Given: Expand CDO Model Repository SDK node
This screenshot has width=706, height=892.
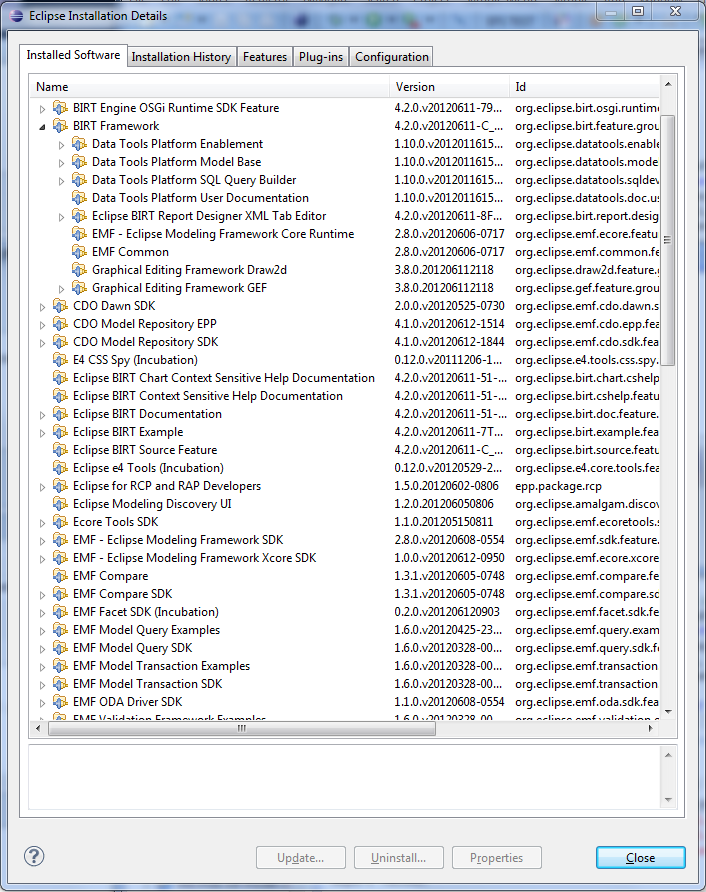Looking at the screenshot, I should point(42,343).
